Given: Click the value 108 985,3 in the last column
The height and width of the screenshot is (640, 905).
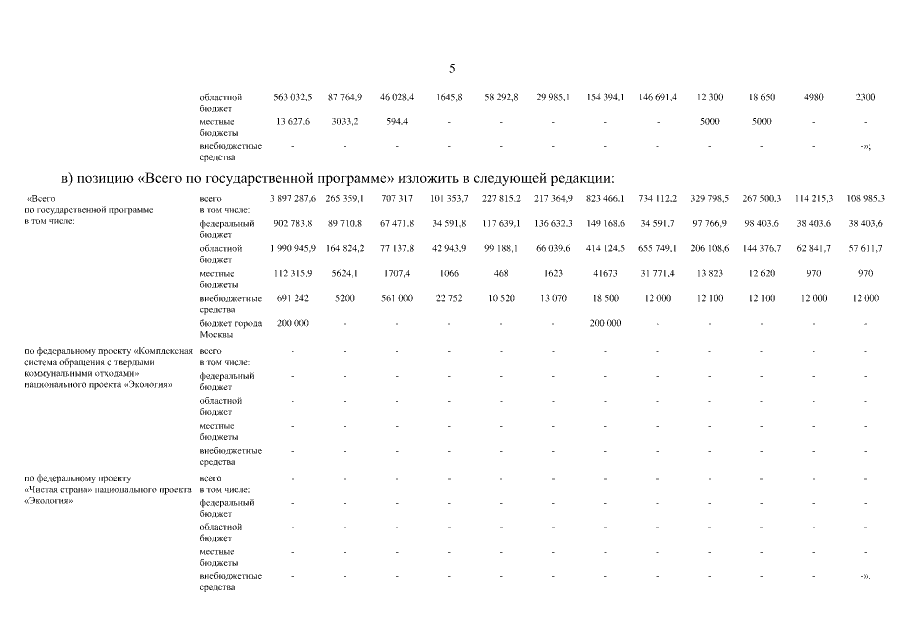Looking at the screenshot, I should (865, 199).
